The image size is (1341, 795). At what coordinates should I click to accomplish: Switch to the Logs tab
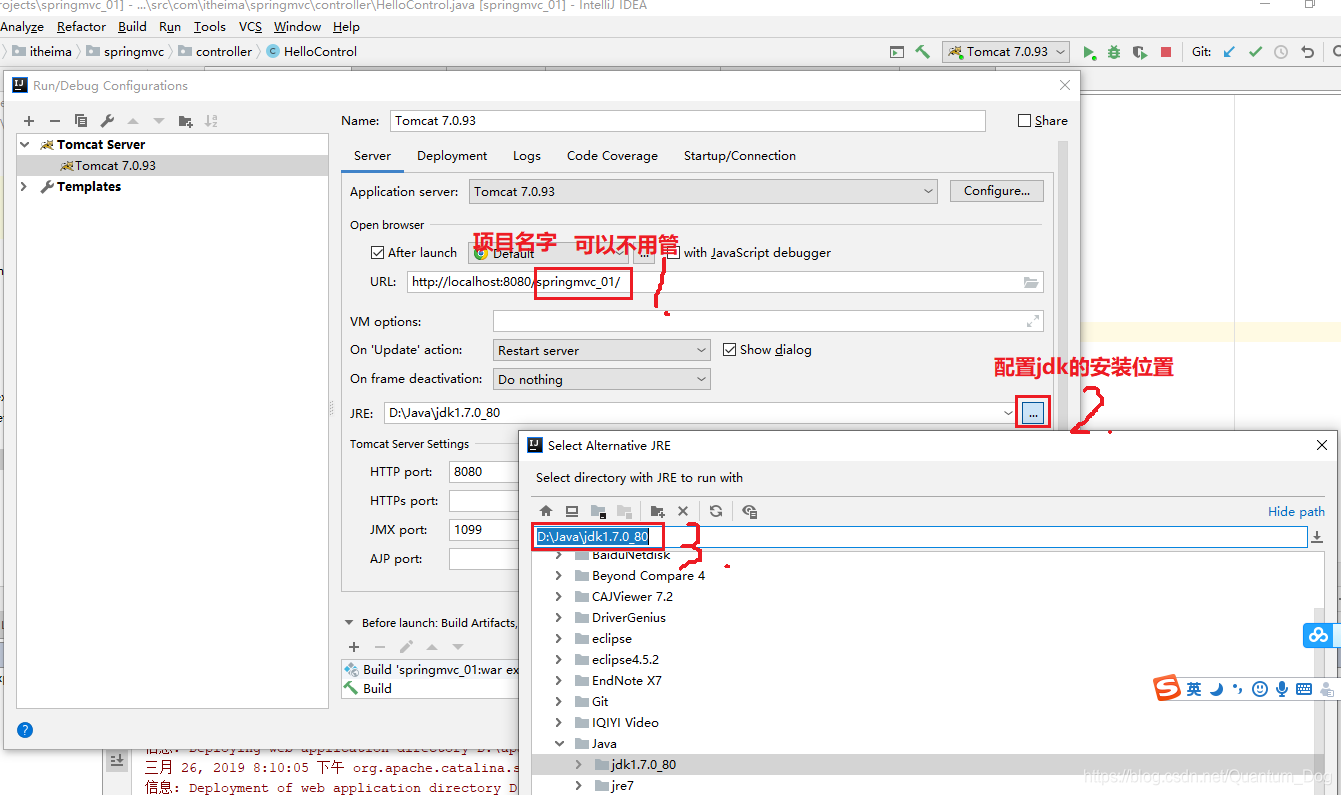(x=527, y=156)
